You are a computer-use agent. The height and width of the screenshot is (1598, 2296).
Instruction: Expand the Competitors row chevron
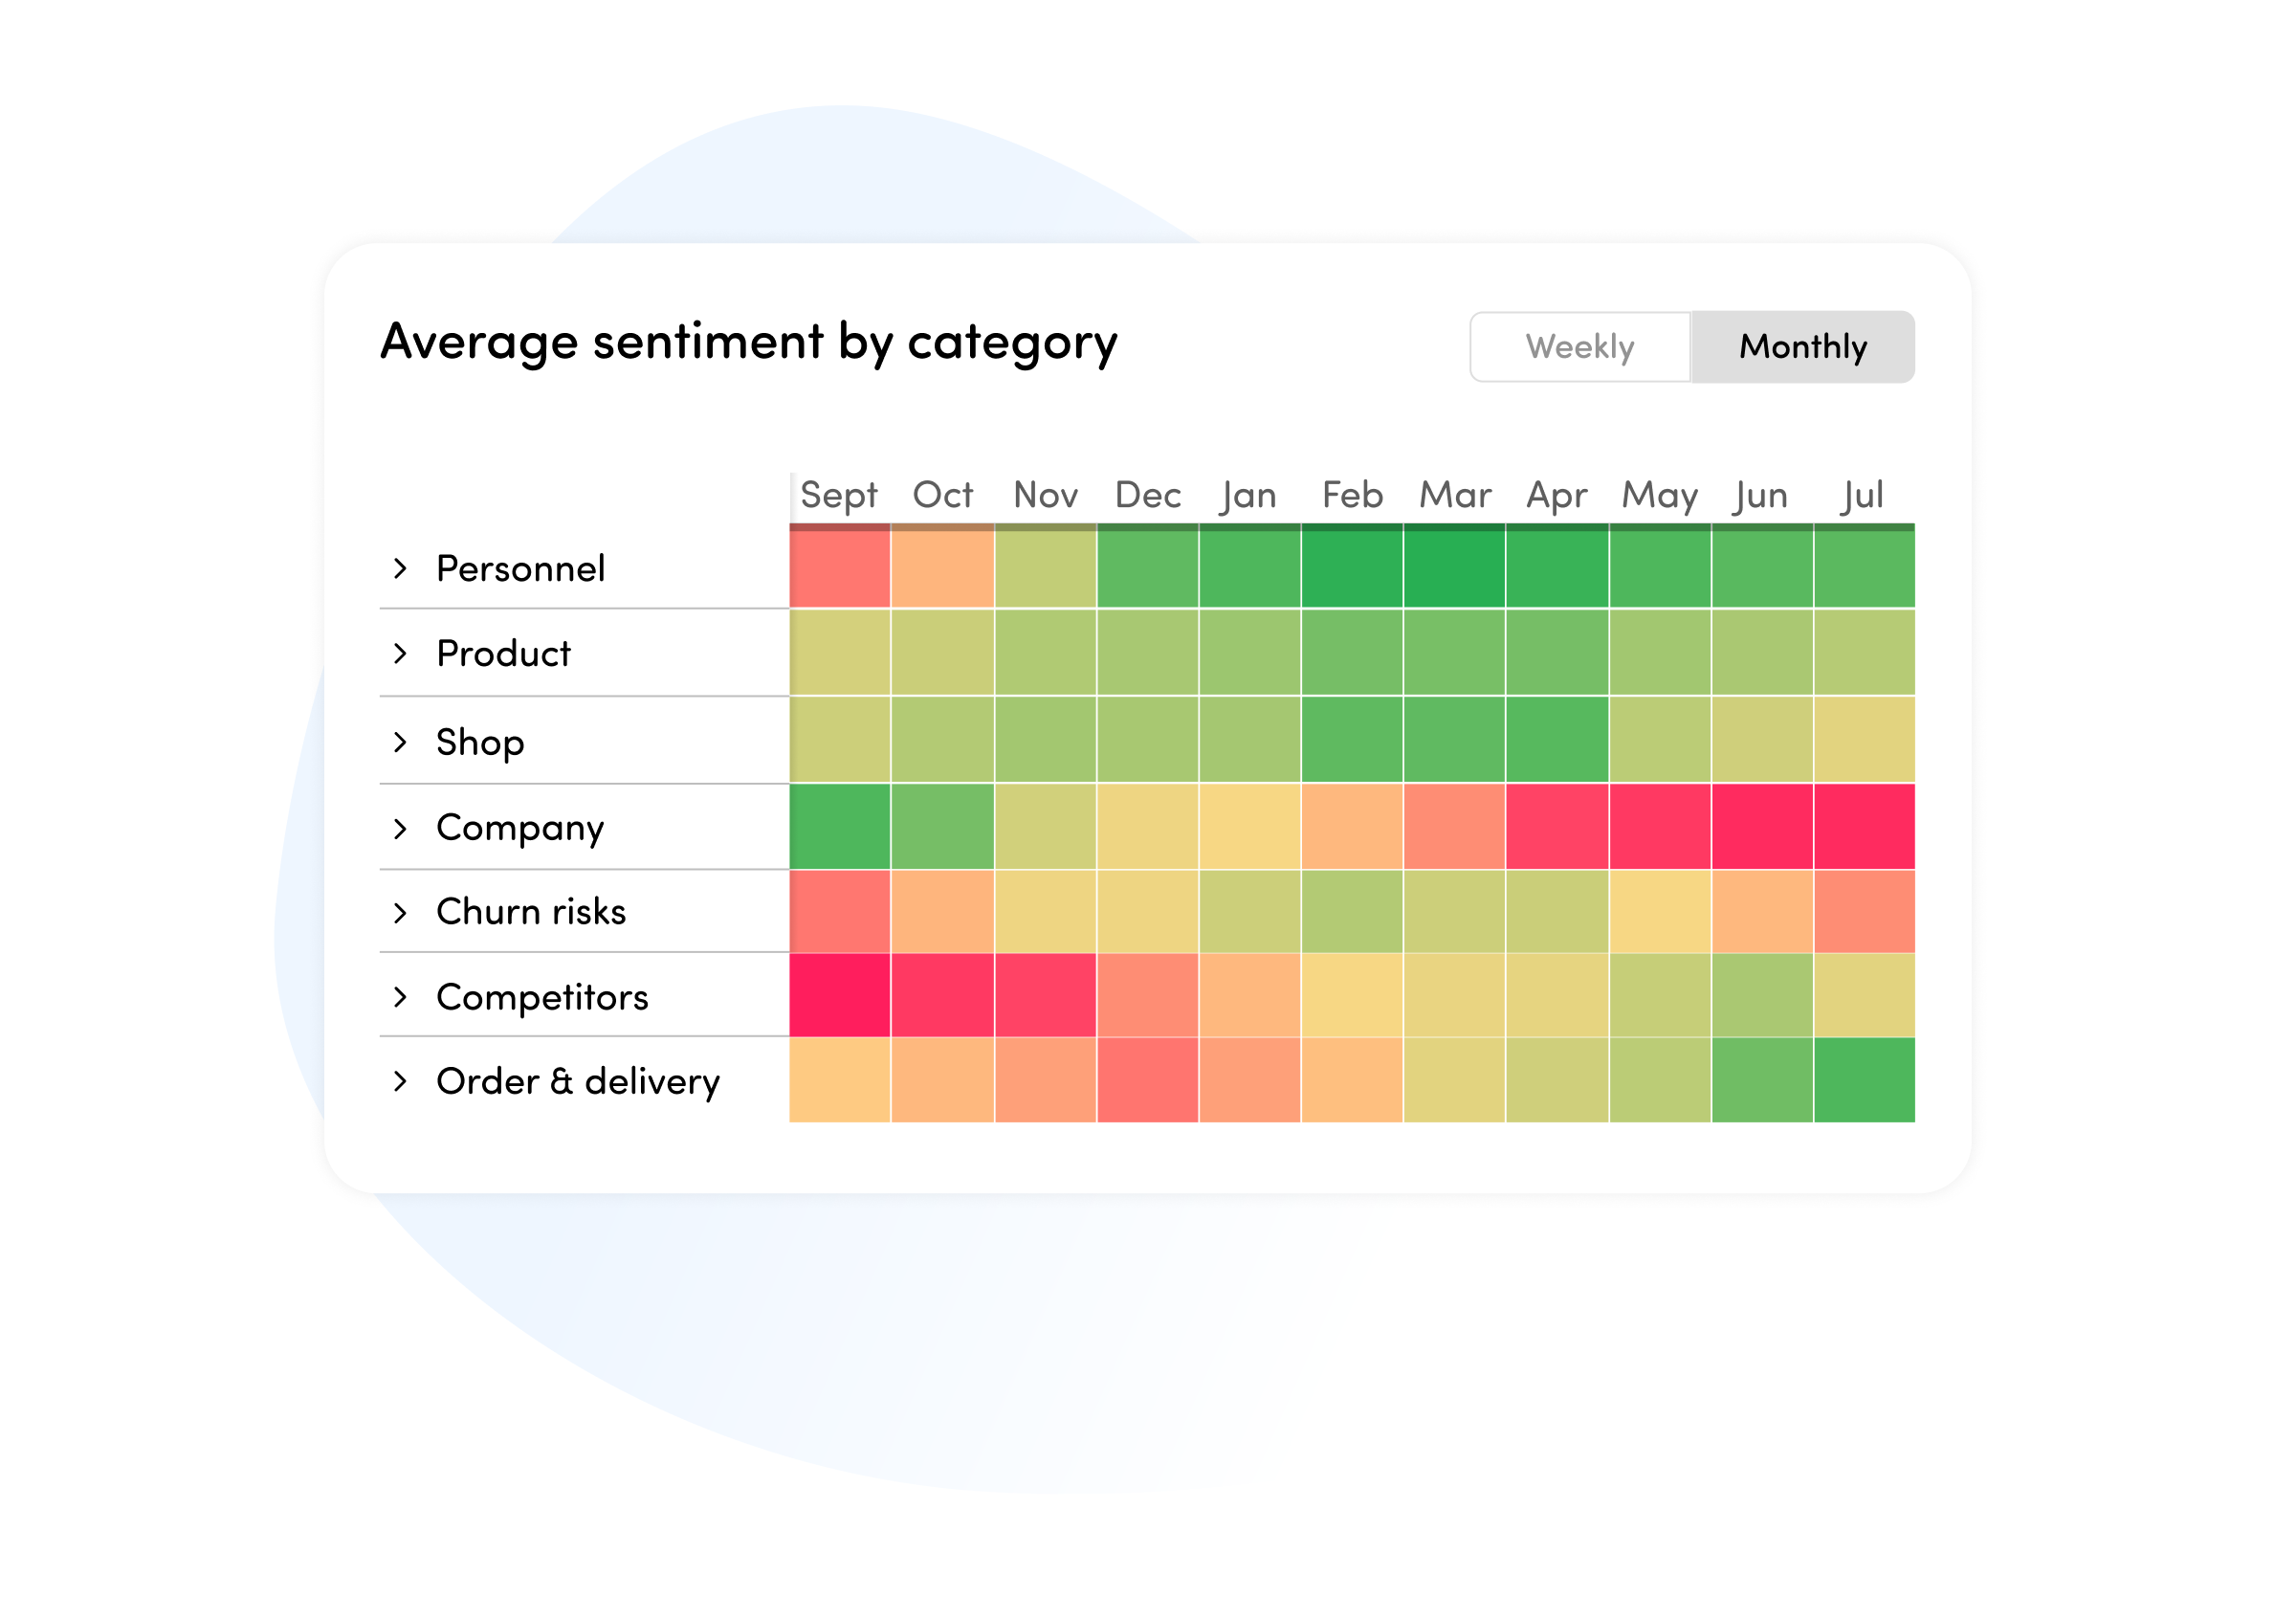point(401,997)
